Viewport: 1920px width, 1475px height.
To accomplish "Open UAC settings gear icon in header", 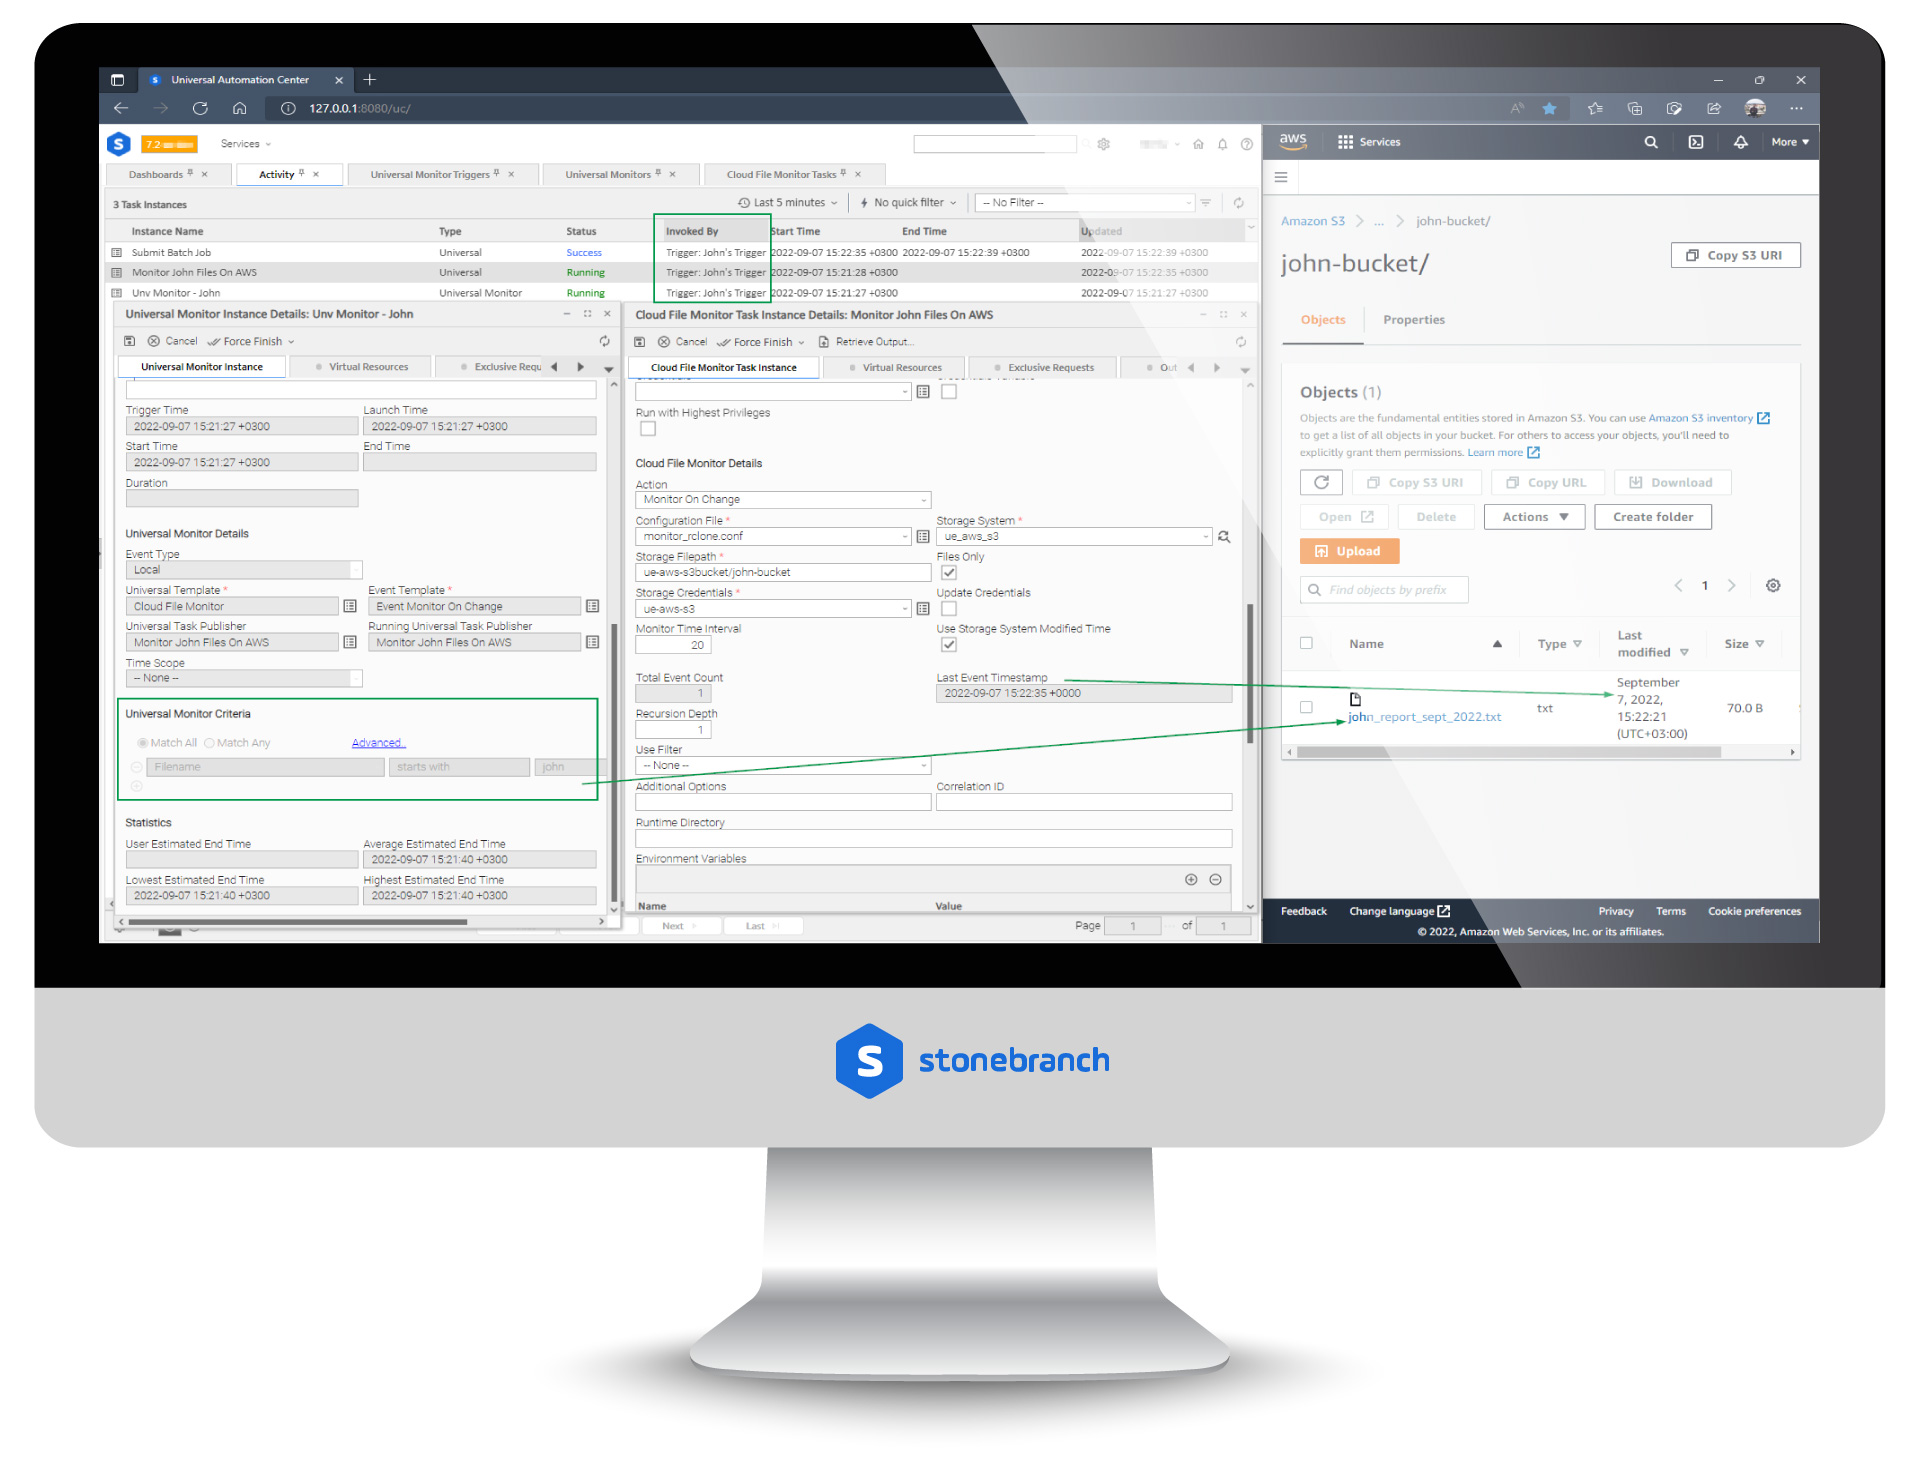I will pos(1104,144).
